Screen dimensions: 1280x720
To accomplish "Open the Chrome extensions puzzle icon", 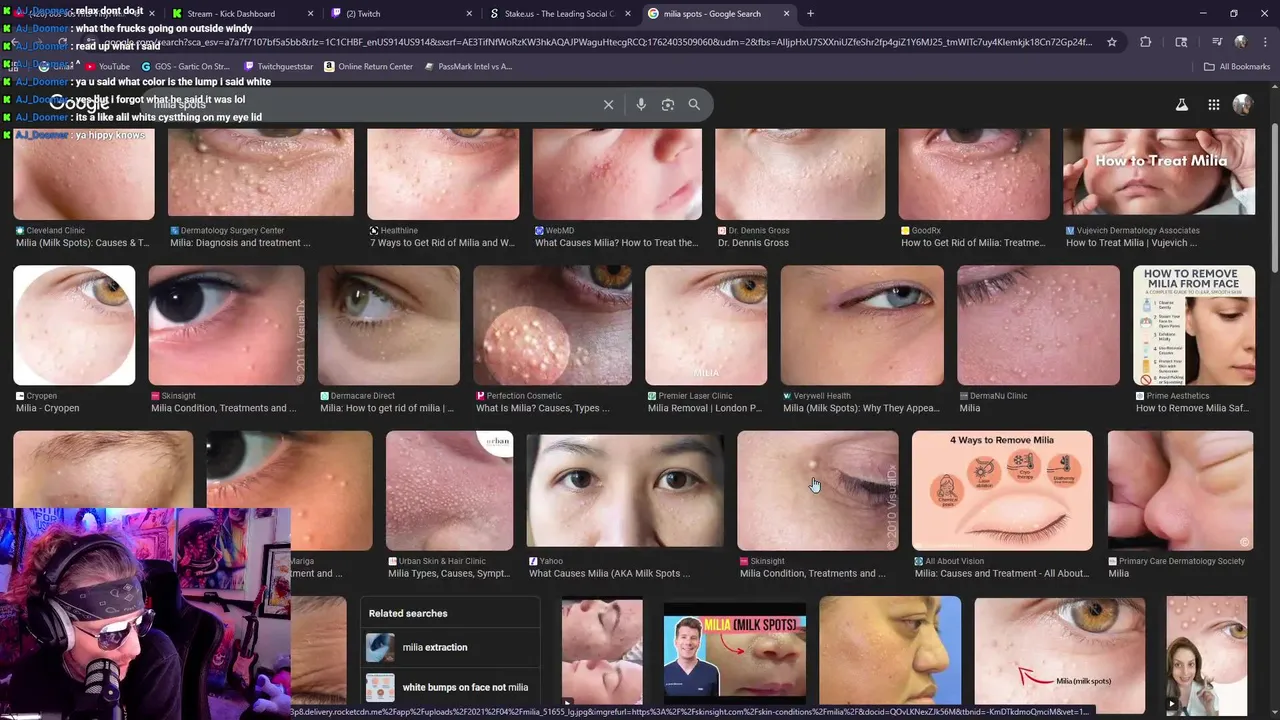I will point(1146,42).
